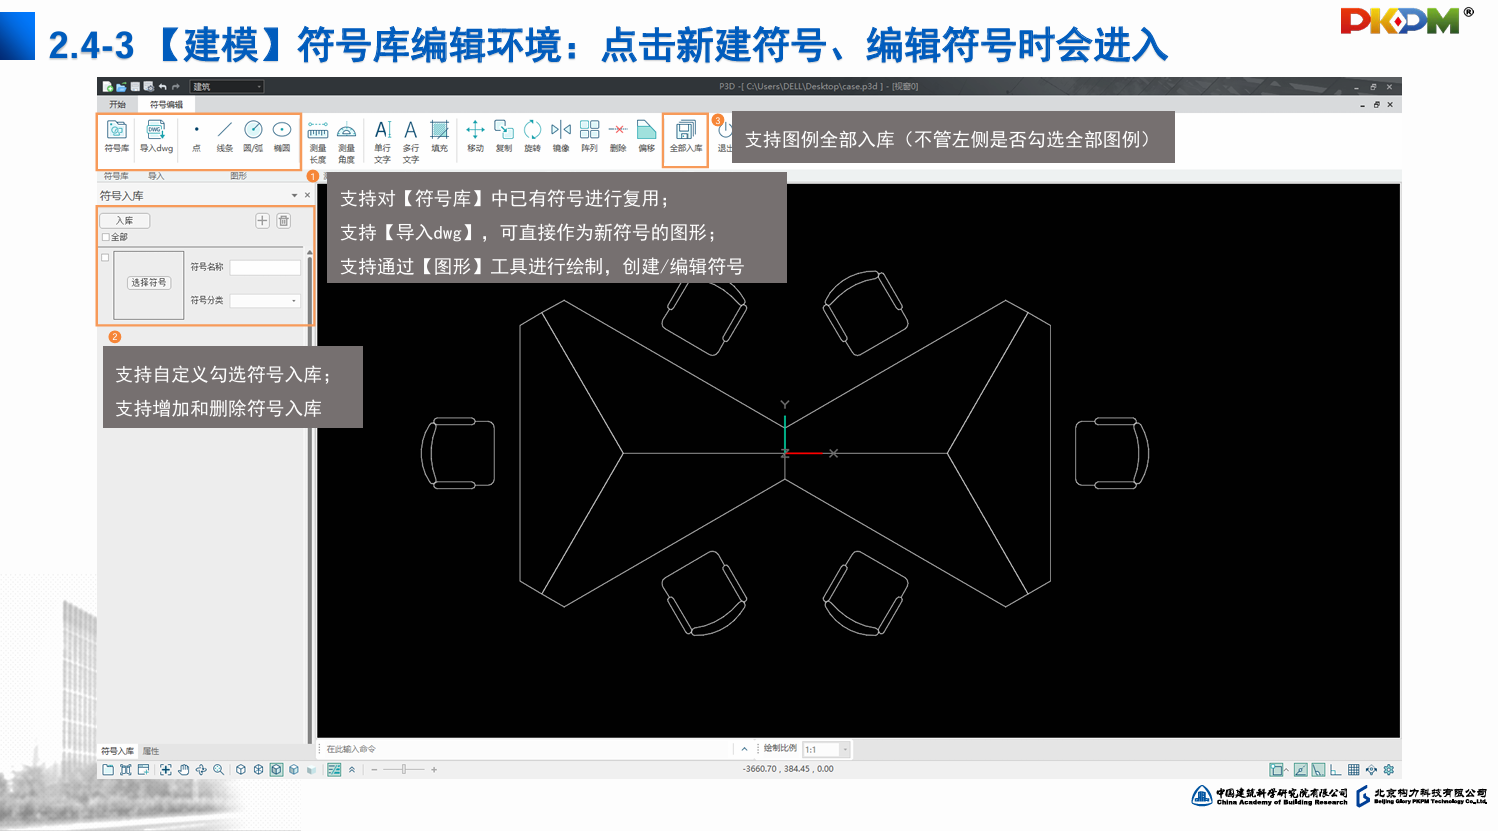Select the 线条 line drawing tool

(x=225, y=136)
